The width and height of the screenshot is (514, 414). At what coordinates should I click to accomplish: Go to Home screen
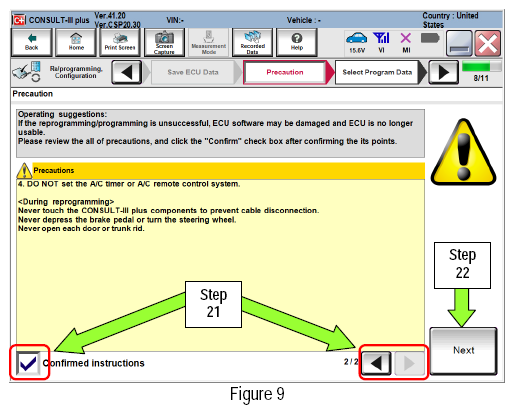point(76,42)
